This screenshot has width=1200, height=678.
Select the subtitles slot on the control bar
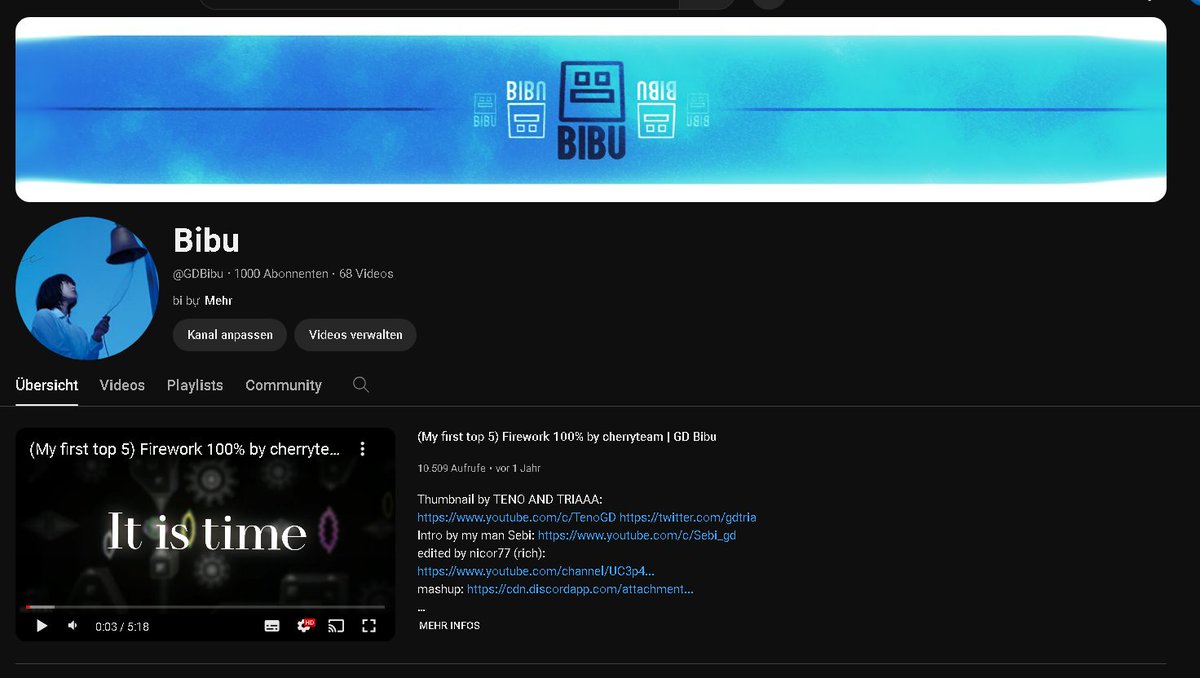[x=270, y=625]
